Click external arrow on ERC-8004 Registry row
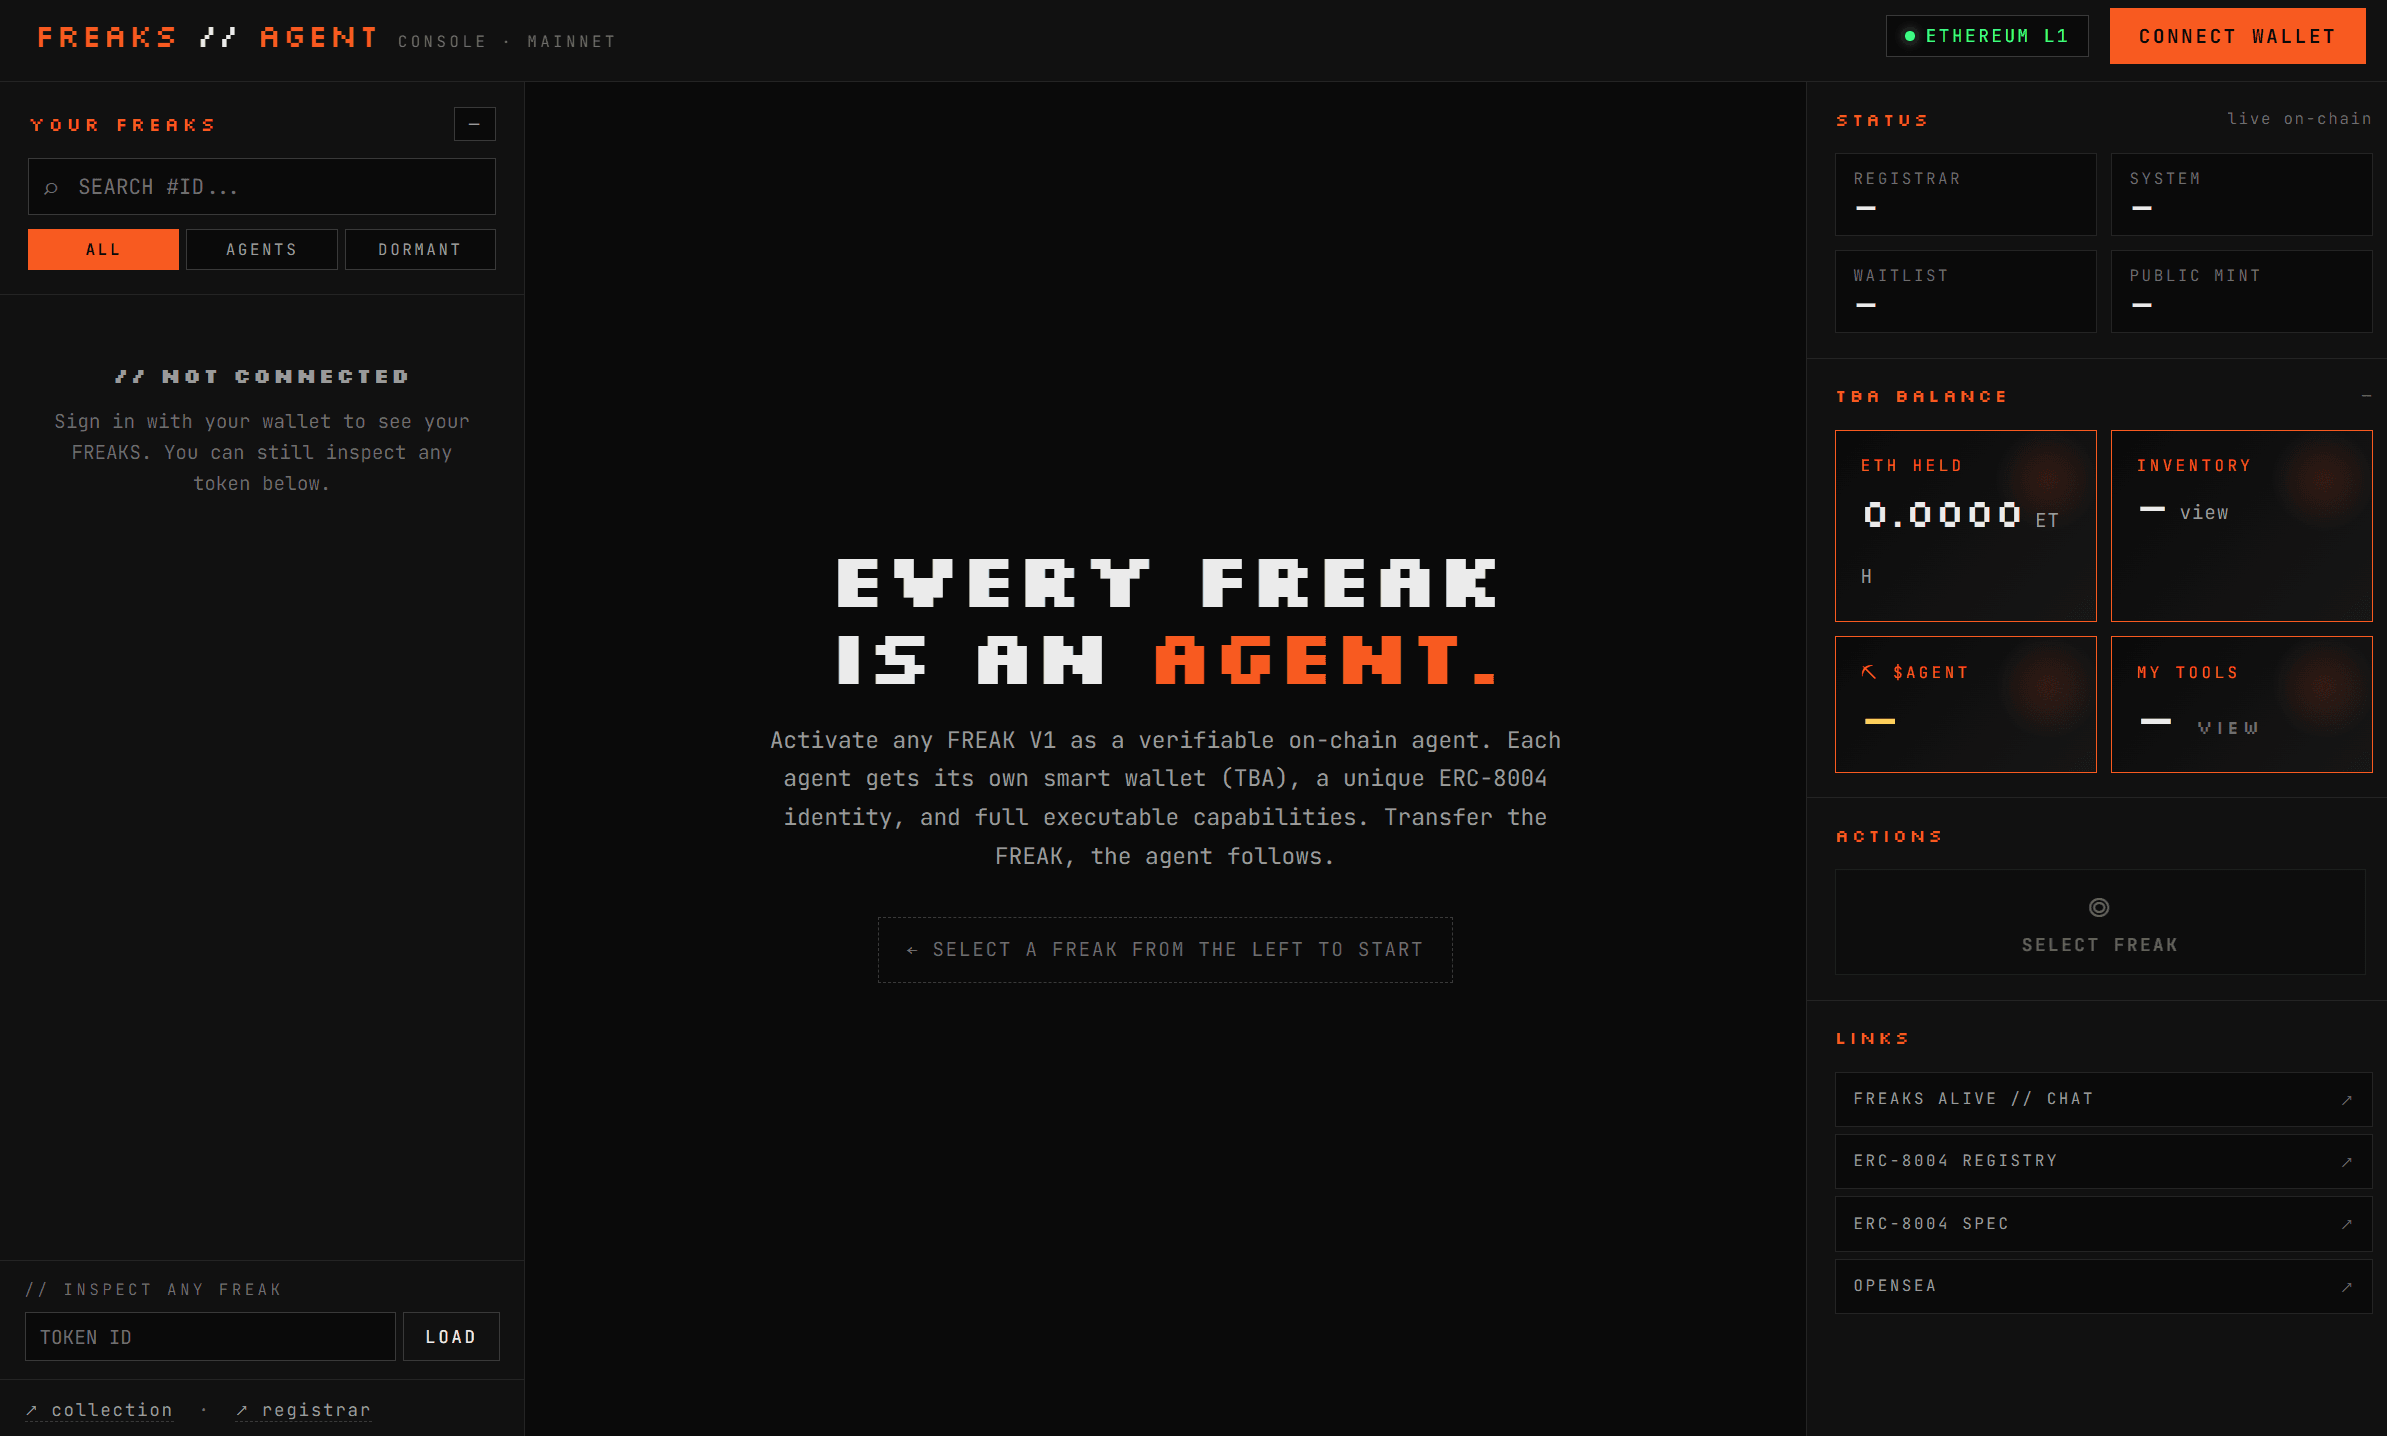This screenshot has width=2387, height=1436. tap(2347, 1162)
